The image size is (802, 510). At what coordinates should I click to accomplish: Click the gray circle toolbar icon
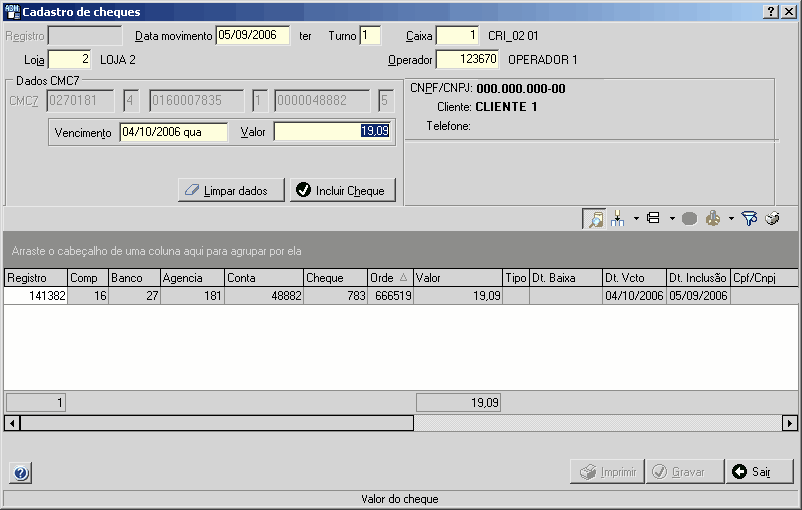point(689,219)
